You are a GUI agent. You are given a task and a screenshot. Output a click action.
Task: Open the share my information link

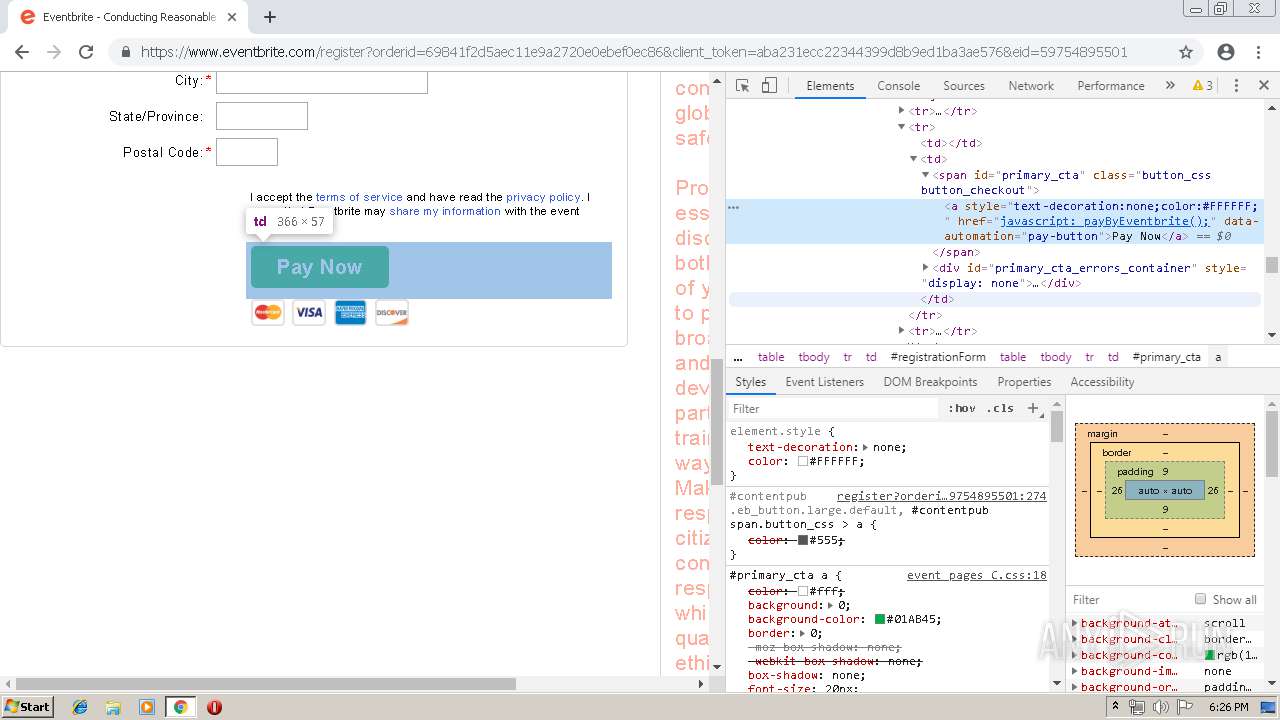[445, 211]
